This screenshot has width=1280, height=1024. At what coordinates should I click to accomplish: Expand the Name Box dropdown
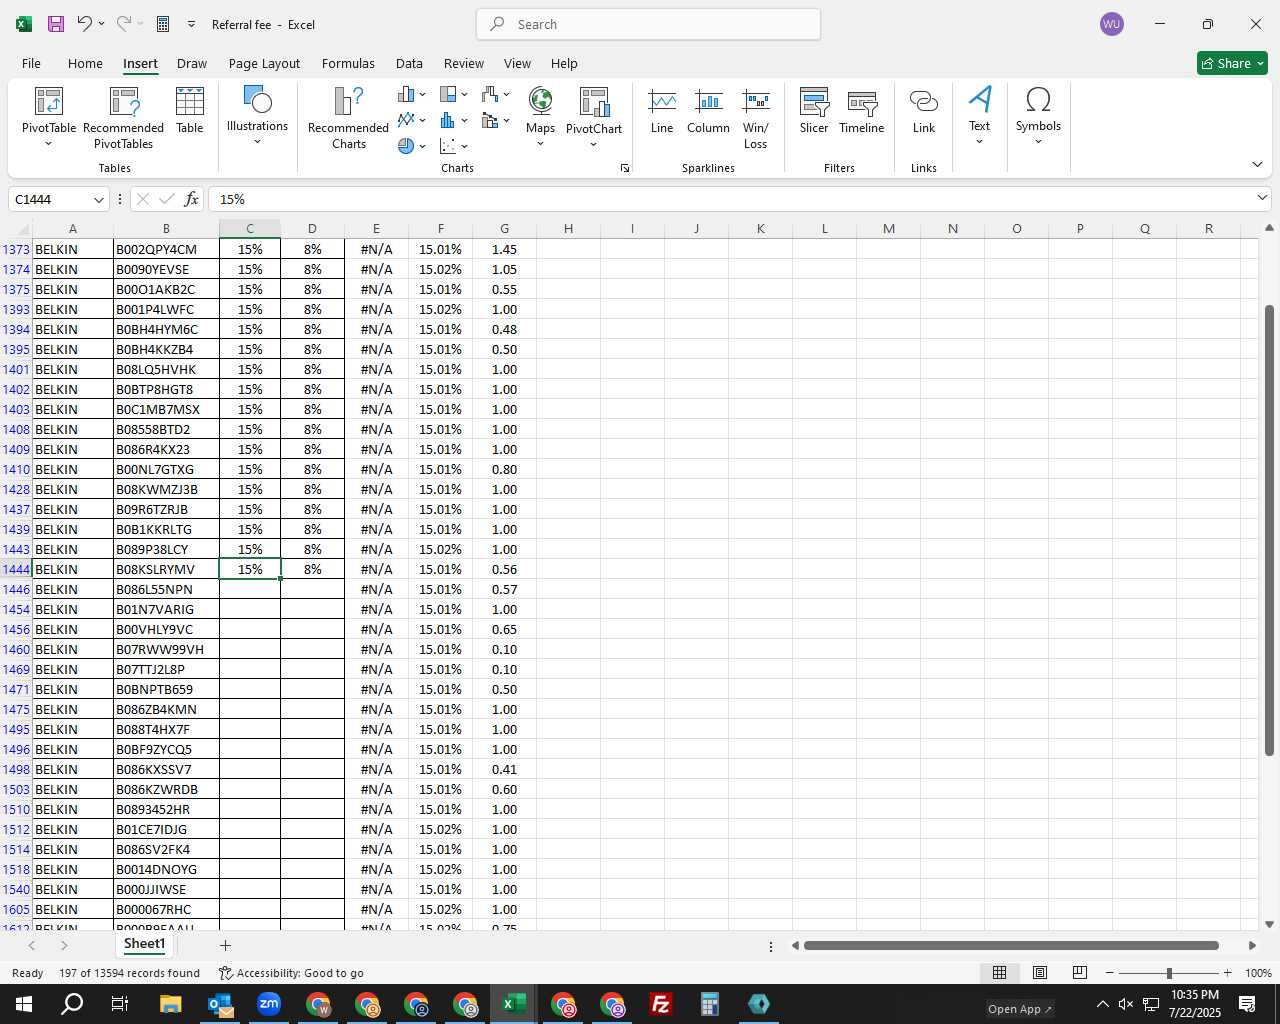coord(98,199)
